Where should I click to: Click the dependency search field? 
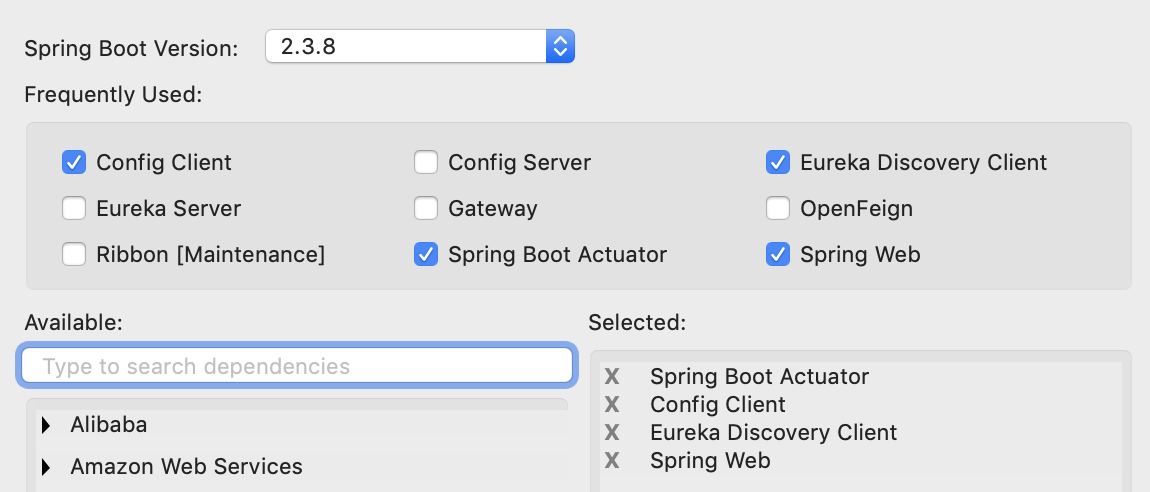[297, 366]
